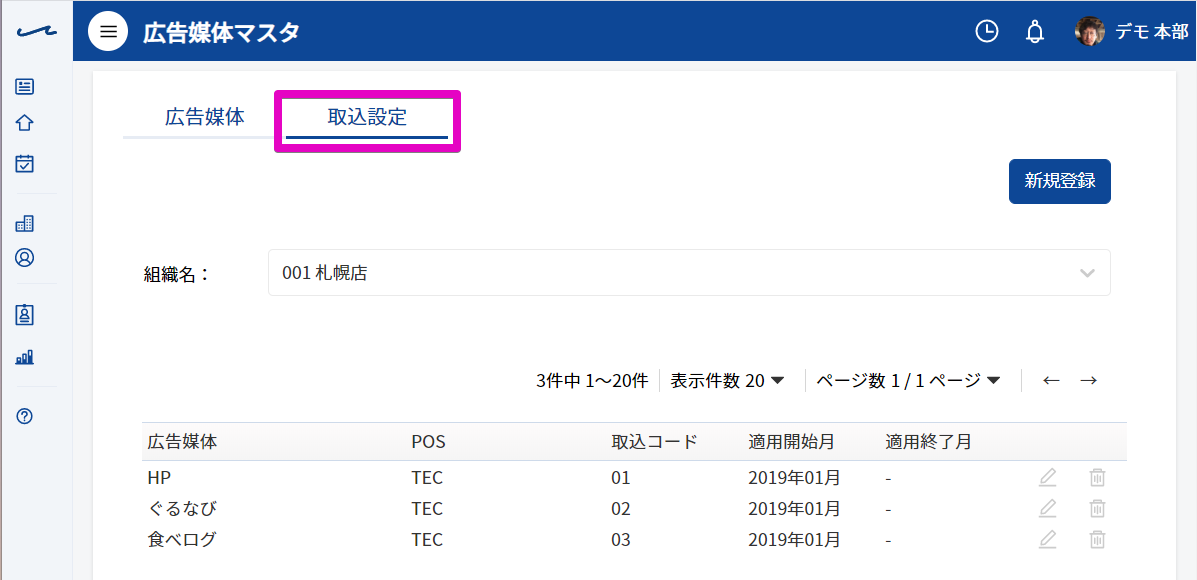1197x580 pixels.
Task: Click 取込コード value 01
Action: pos(621,478)
